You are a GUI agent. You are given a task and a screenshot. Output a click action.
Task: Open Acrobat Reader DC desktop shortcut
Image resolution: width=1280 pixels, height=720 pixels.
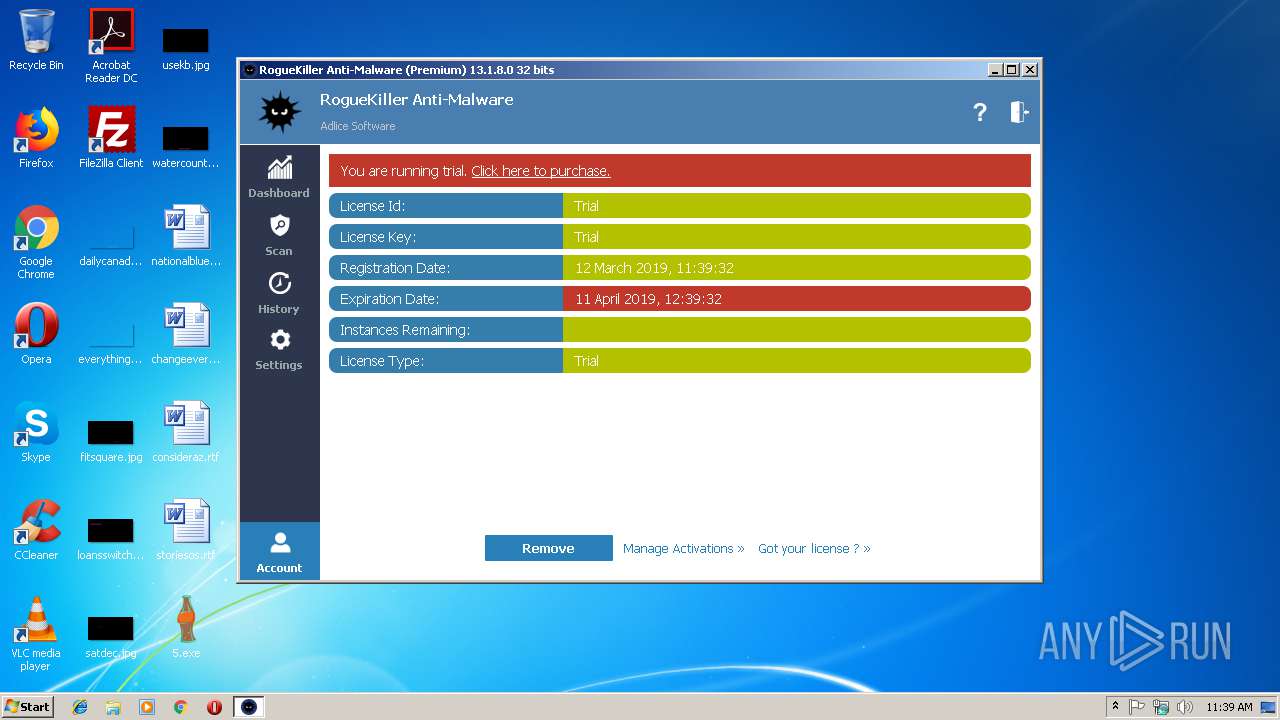[111, 45]
